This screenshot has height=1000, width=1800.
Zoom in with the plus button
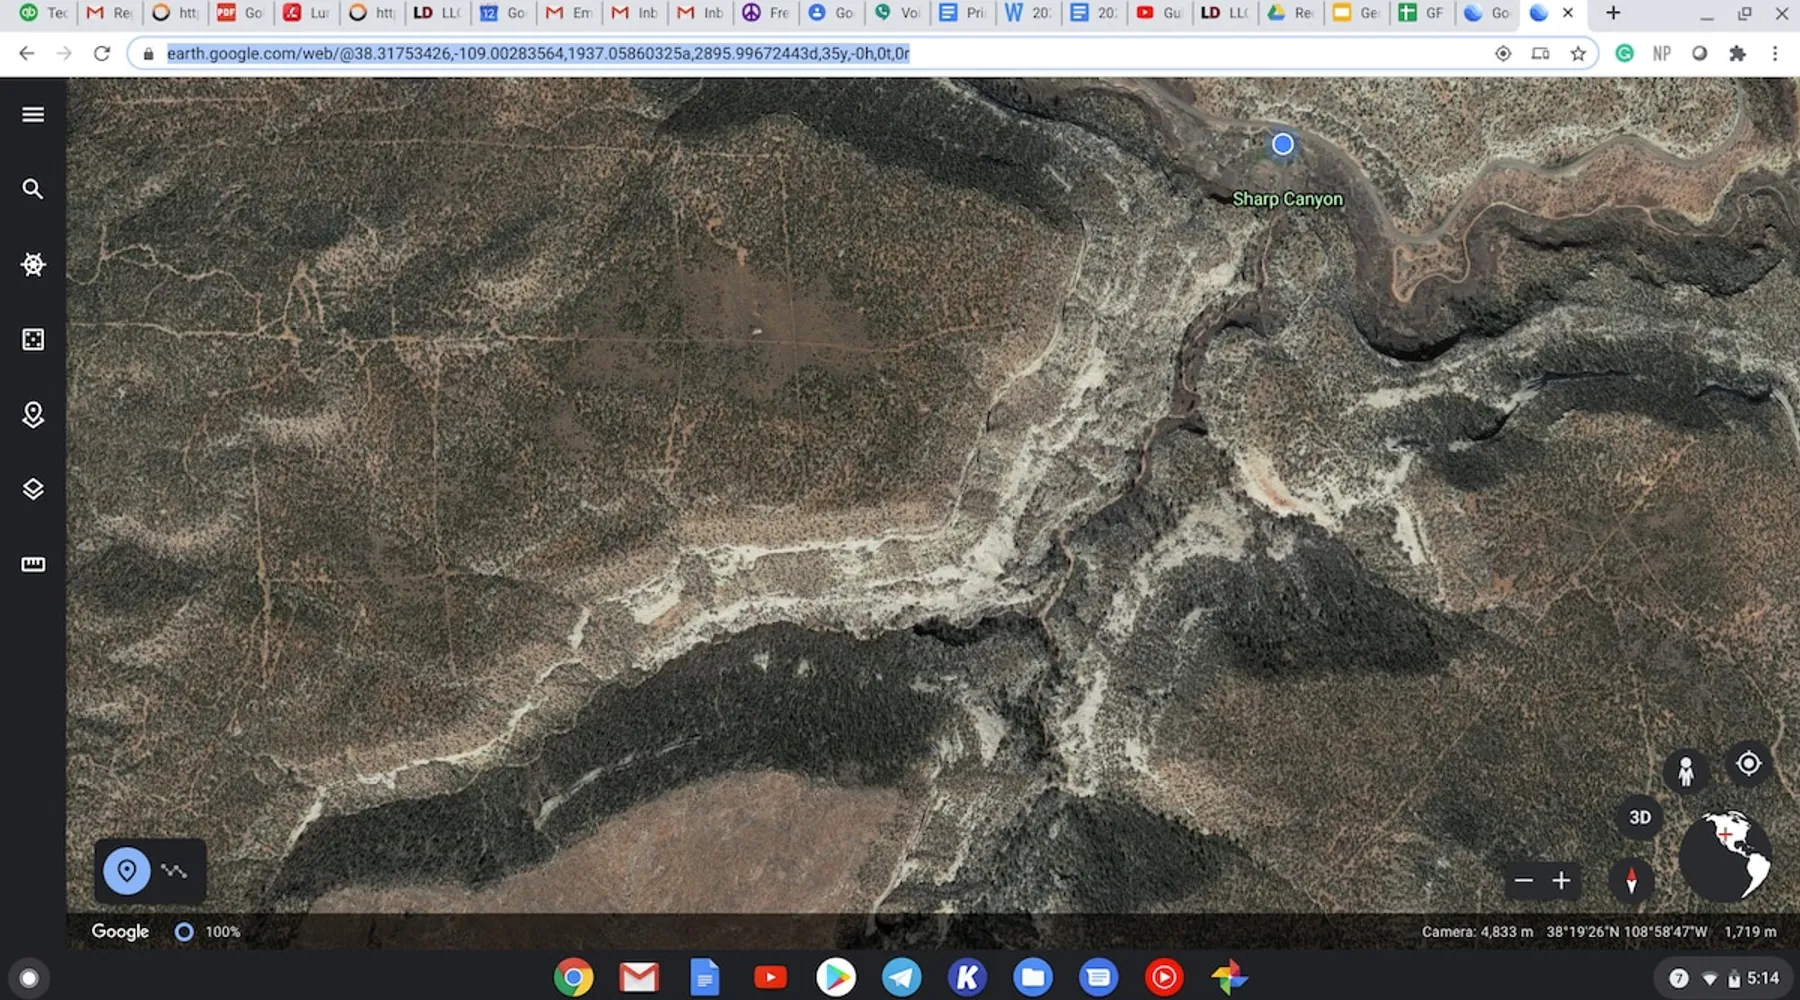1561,881
